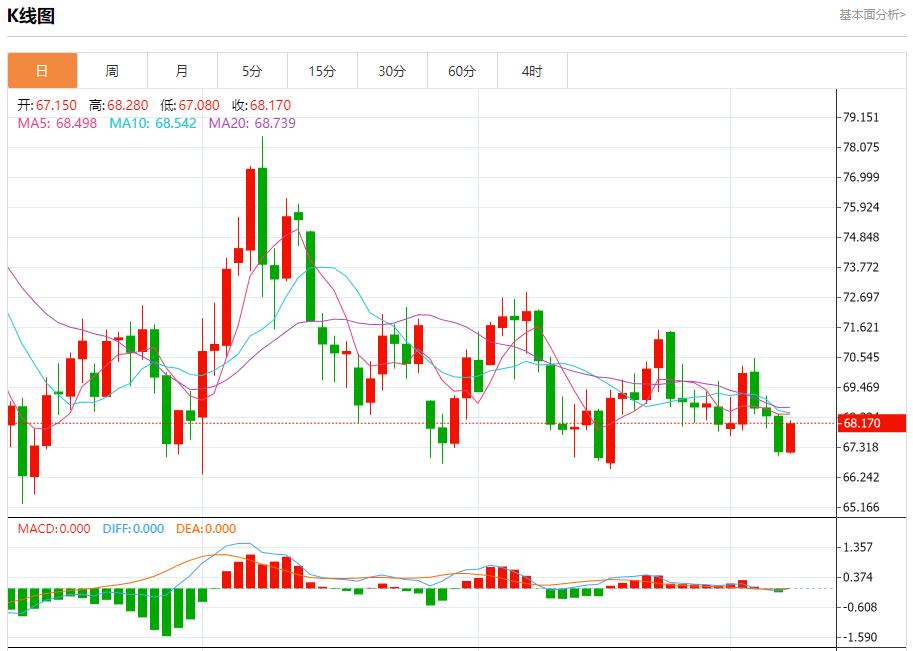Click the MA20 indicator label
The width and height of the screenshot is (913, 651).
(x=252, y=123)
